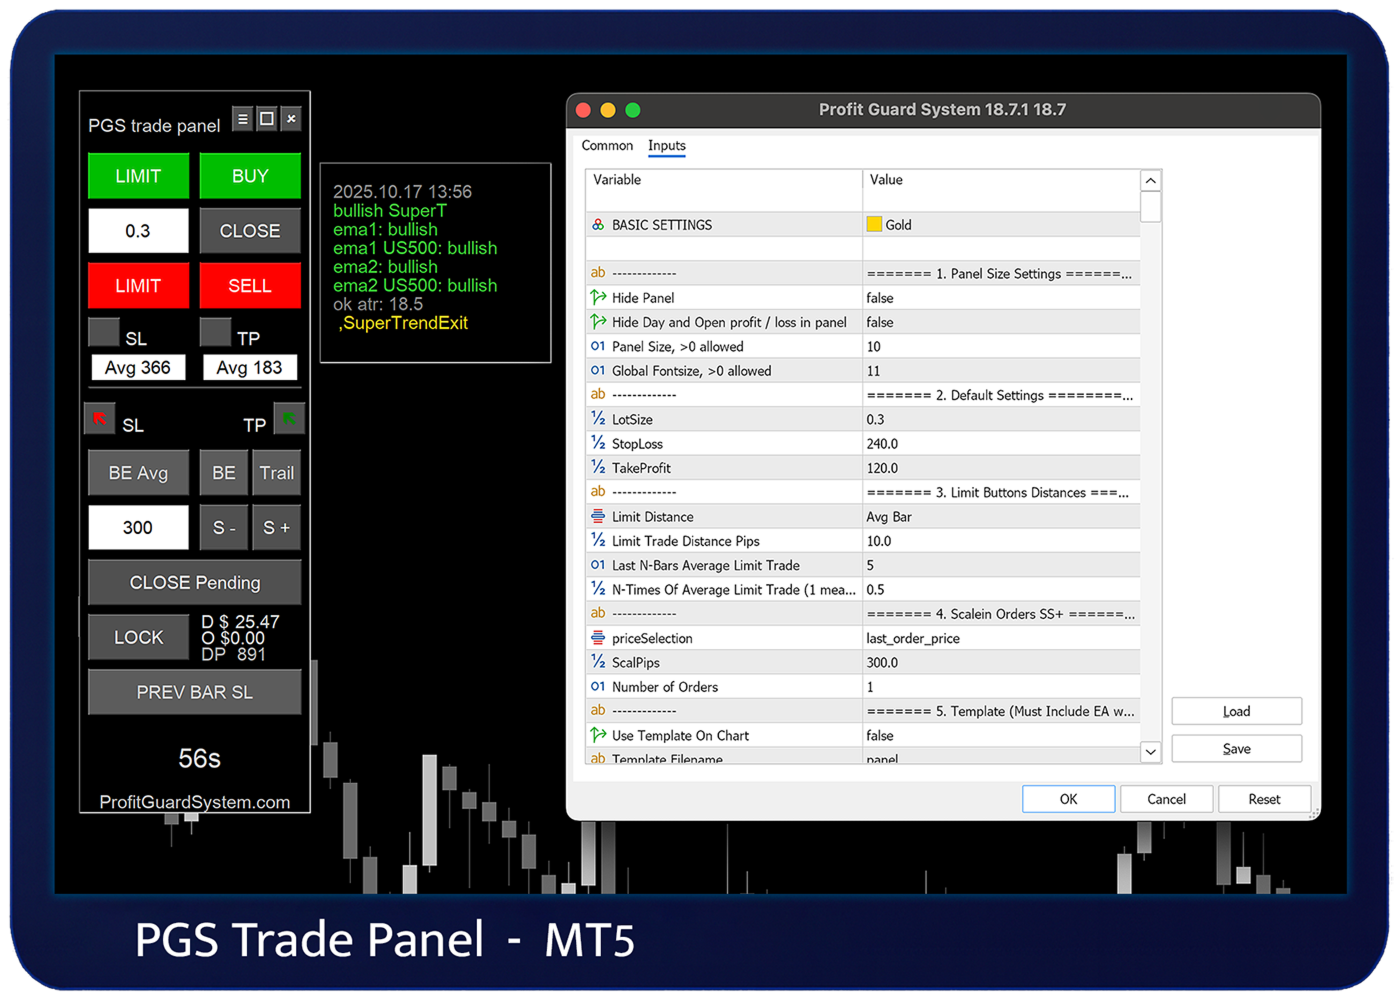Screen dimensions: 1400x1000
Task: Click the integer icon beside Global Fontsize
Action: coord(598,370)
